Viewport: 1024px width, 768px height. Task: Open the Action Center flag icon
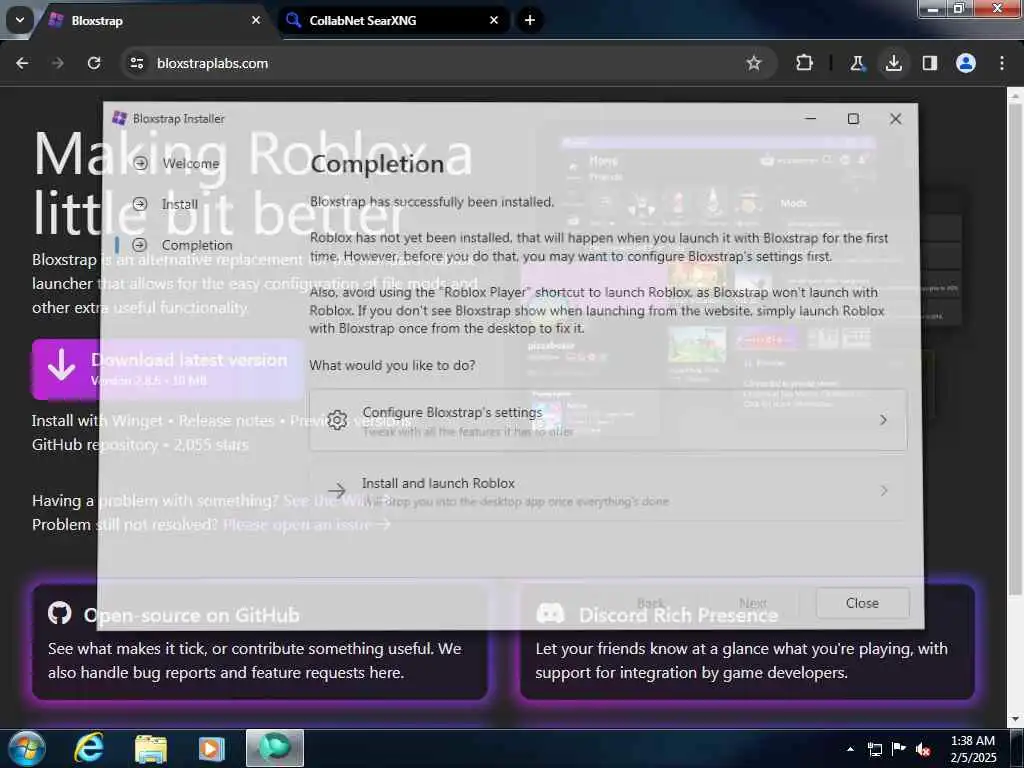(x=899, y=749)
